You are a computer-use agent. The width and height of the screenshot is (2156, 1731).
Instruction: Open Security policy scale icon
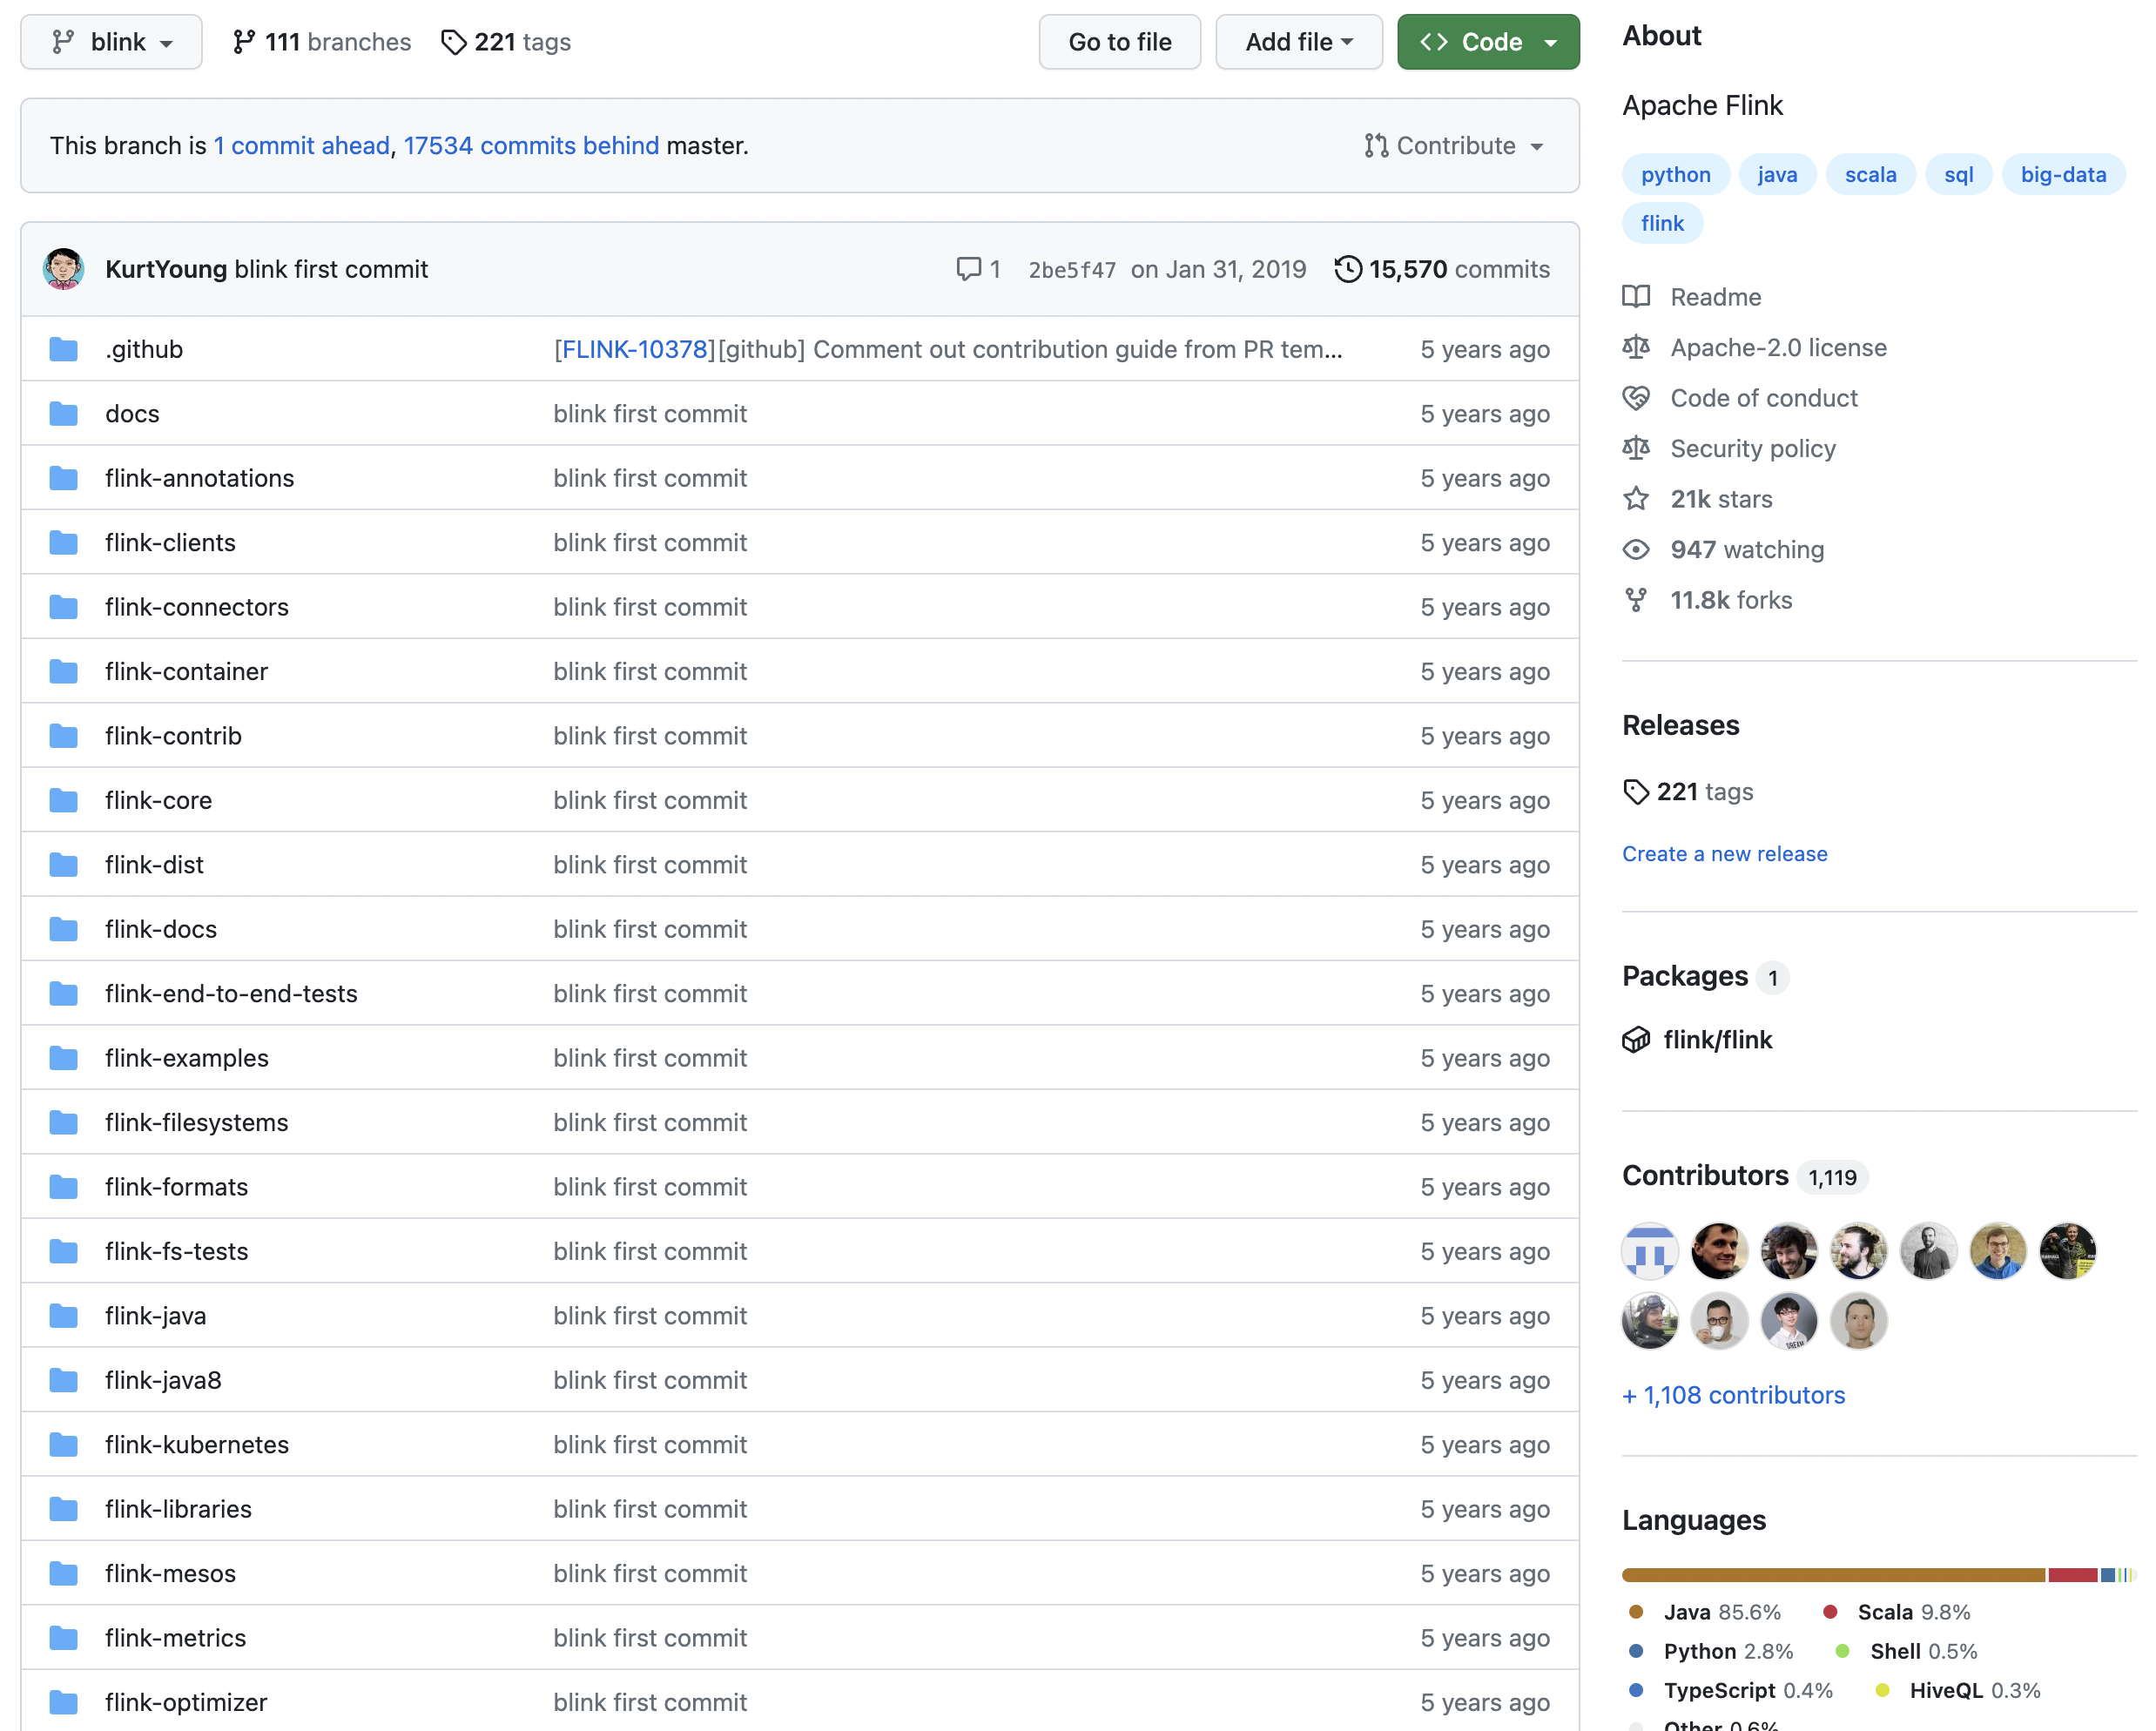click(1636, 448)
